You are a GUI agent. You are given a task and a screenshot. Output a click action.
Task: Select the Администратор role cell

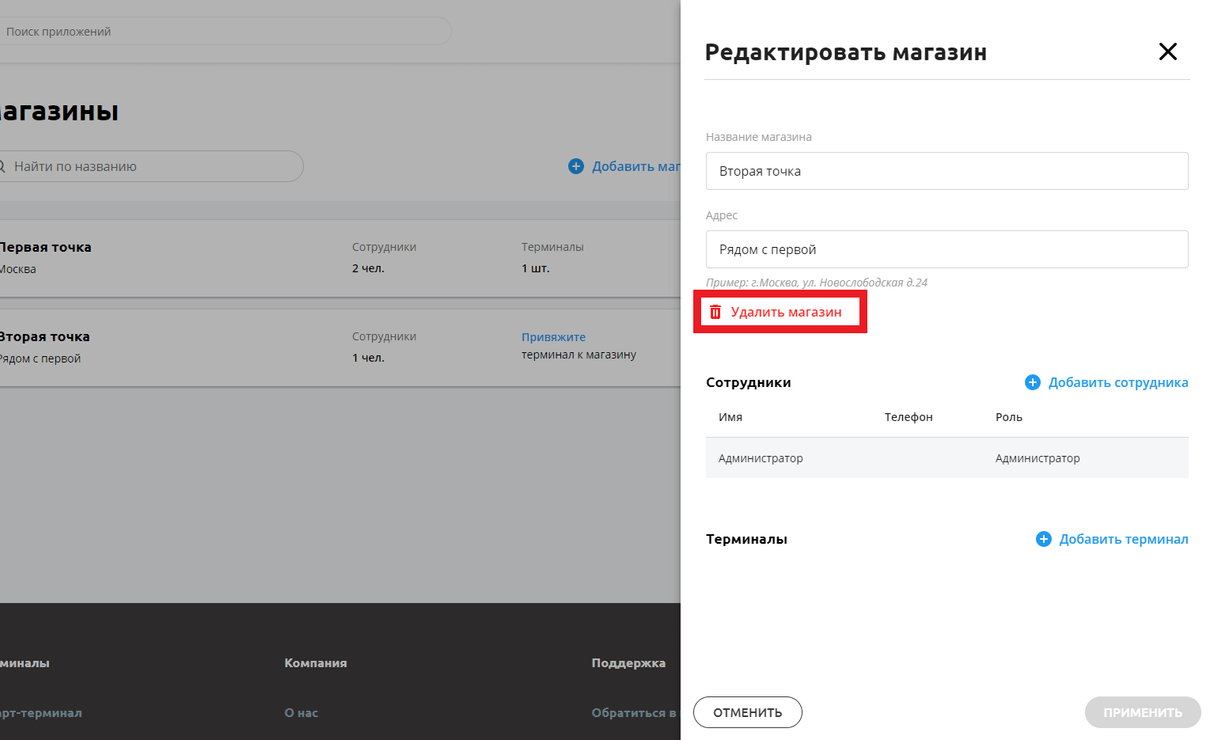coord(1037,458)
